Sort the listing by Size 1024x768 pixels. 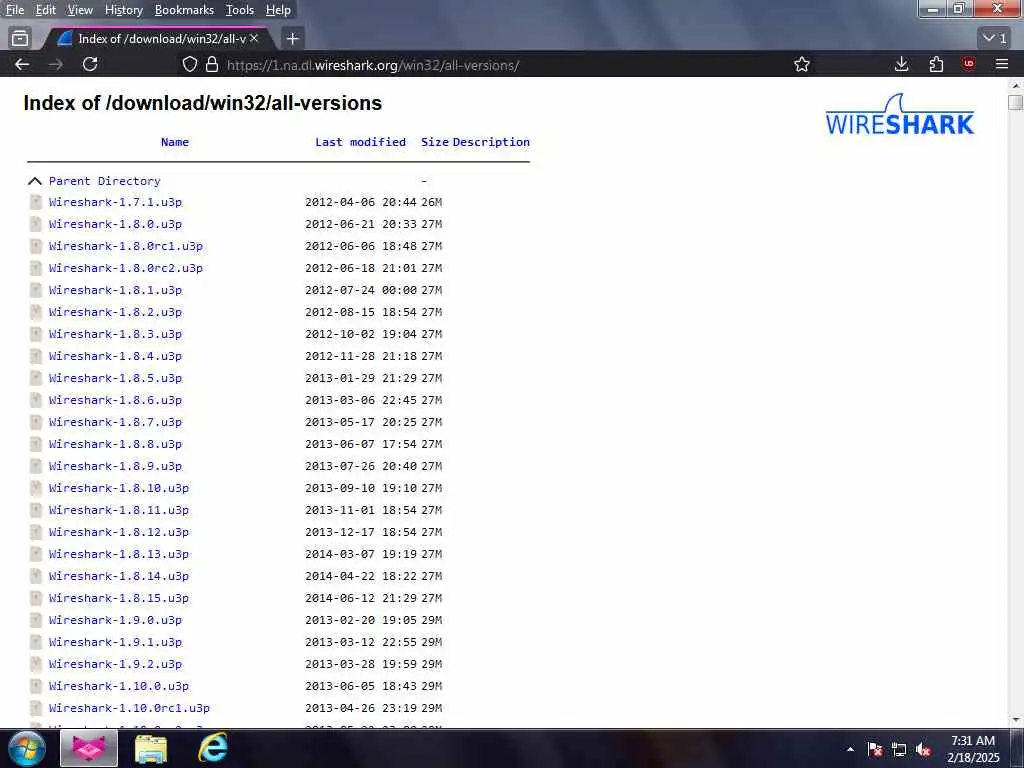point(435,142)
